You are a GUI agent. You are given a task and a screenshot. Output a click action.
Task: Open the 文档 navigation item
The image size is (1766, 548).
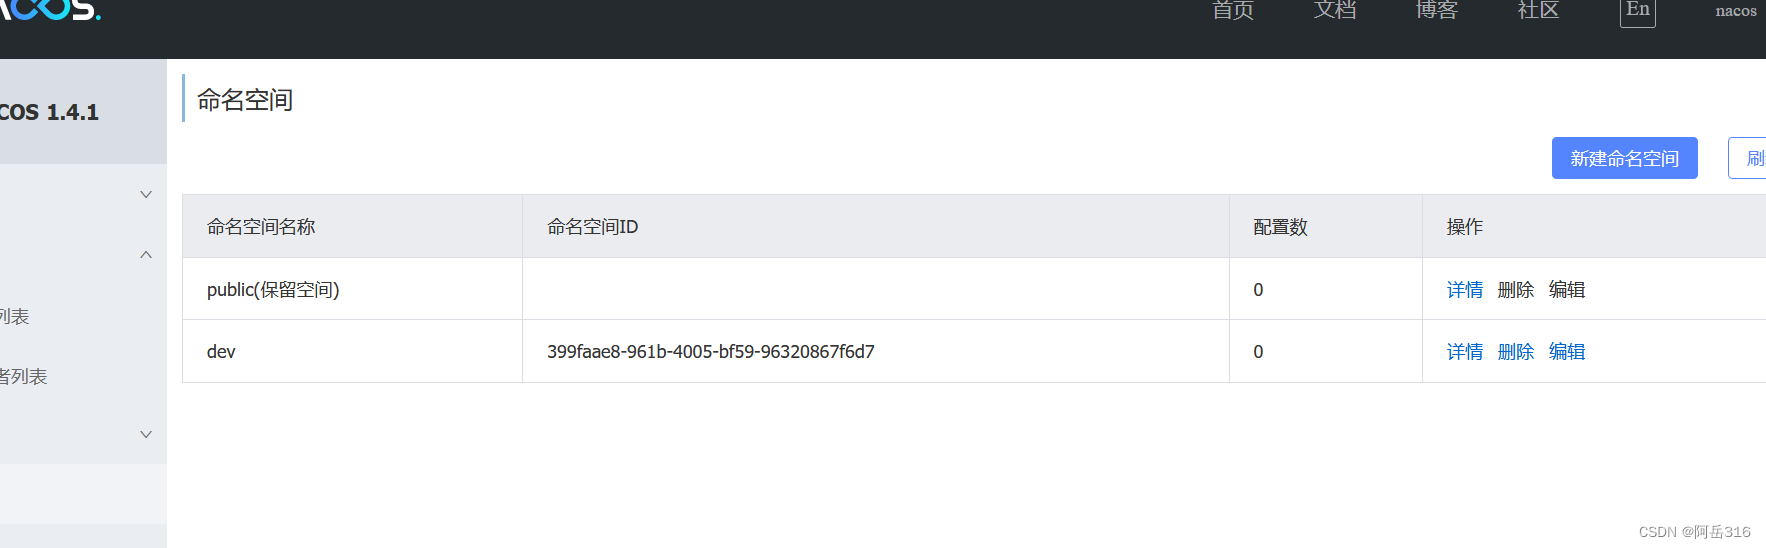pyautogui.click(x=1335, y=10)
